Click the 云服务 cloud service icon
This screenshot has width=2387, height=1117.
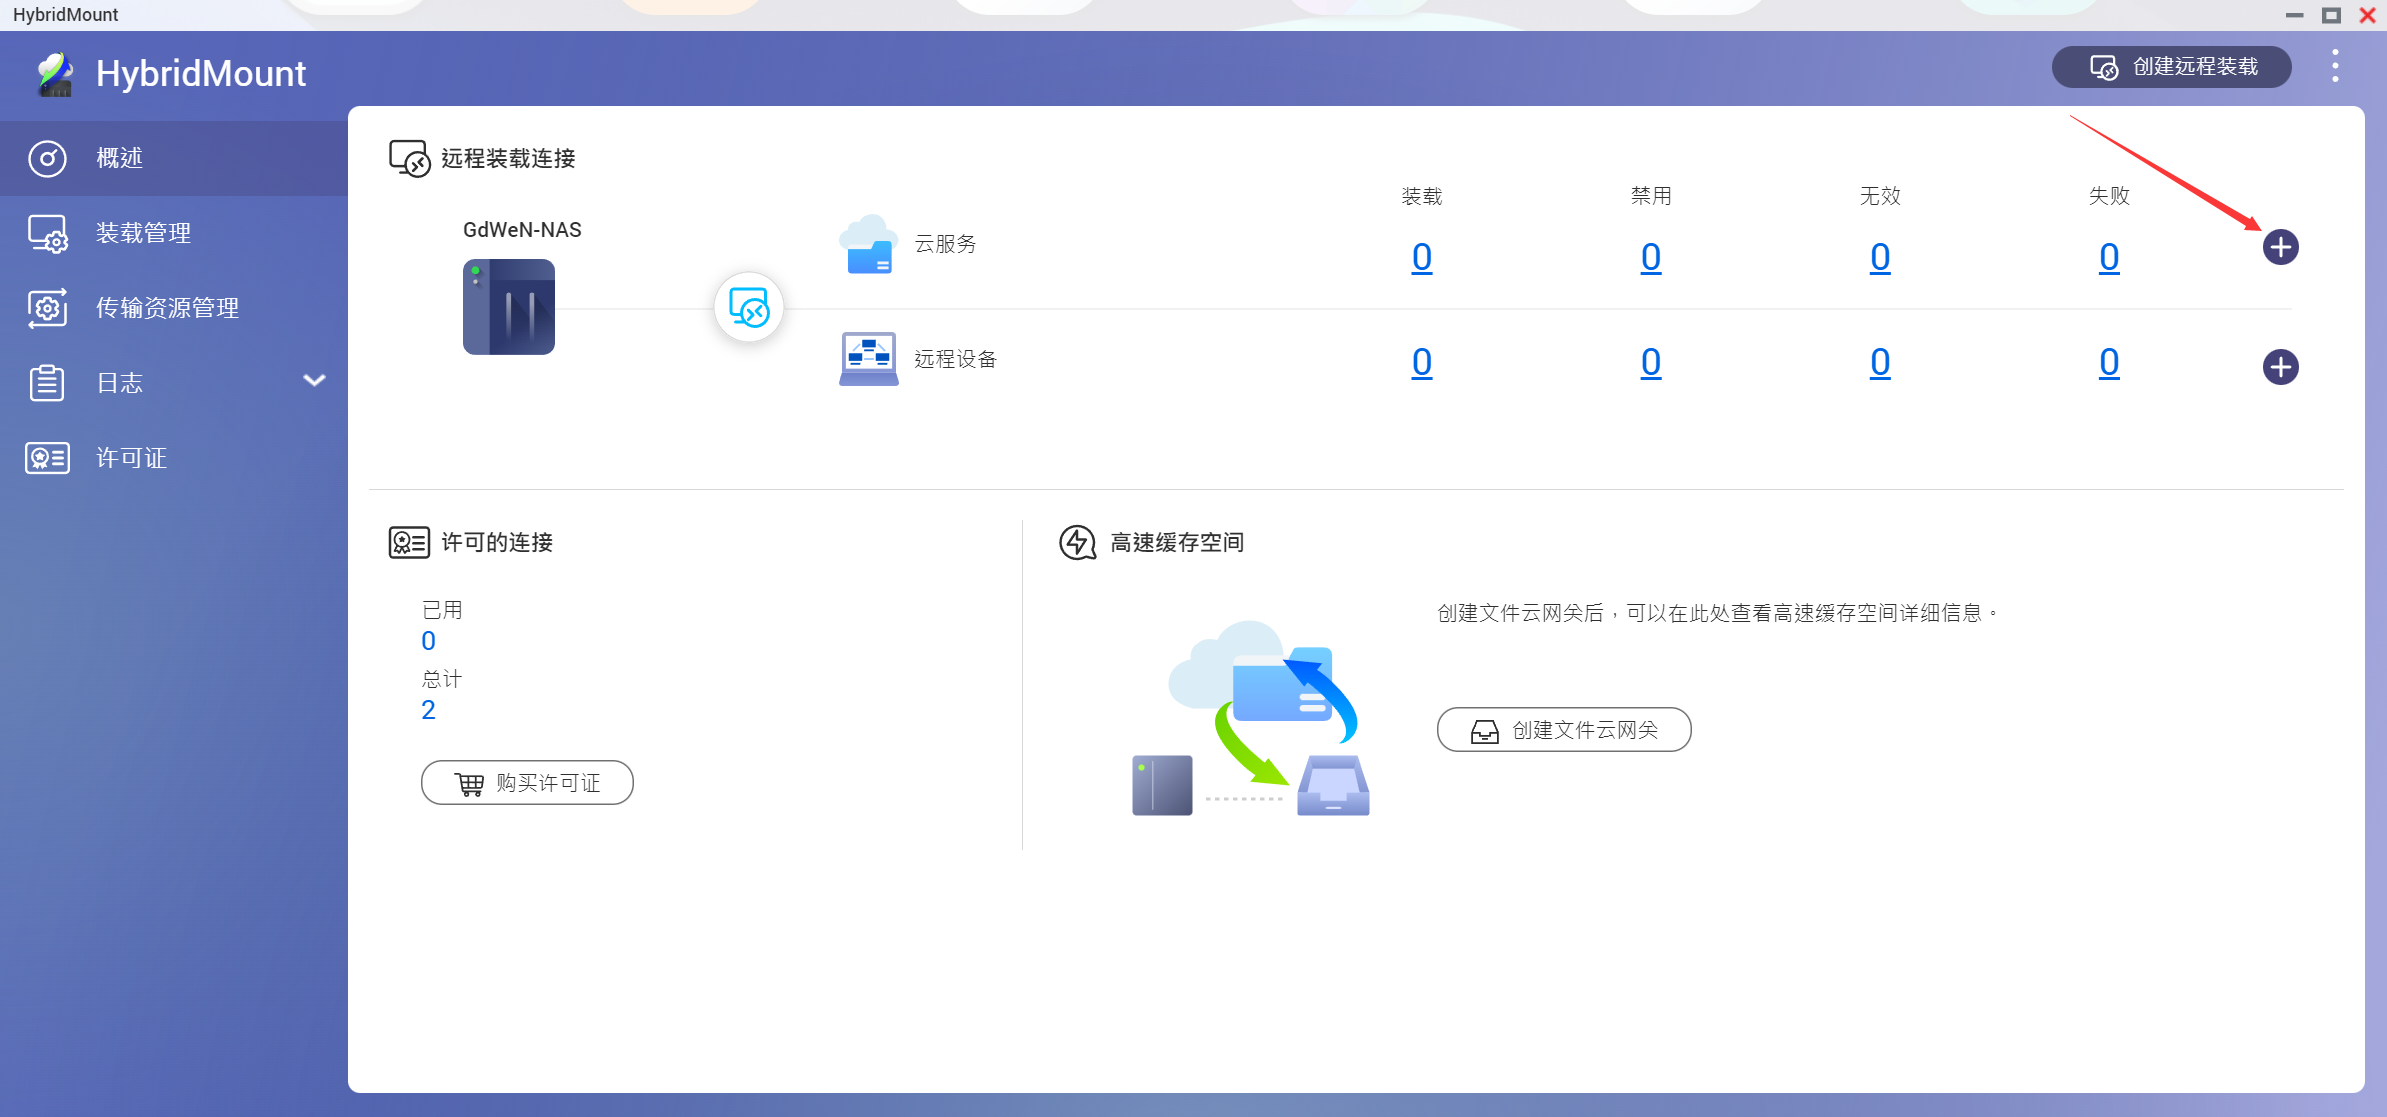click(868, 243)
